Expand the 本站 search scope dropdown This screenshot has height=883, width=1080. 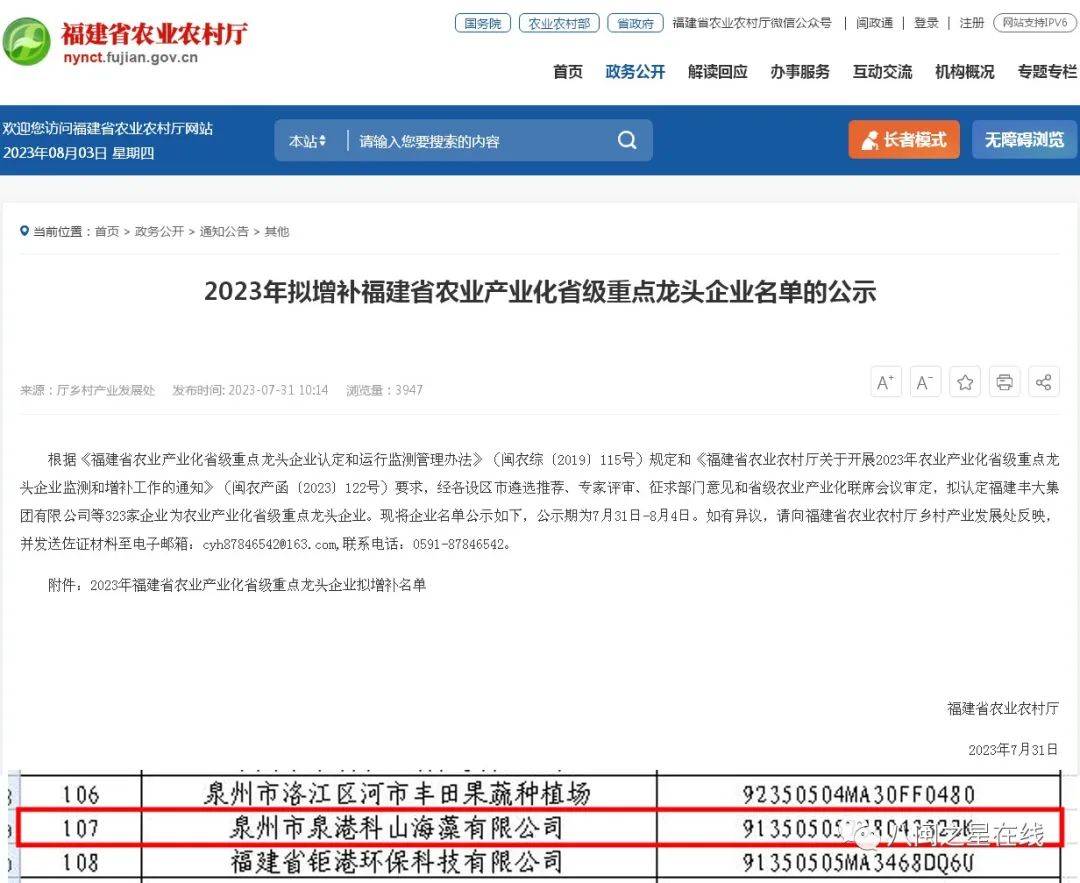[x=307, y=141]
